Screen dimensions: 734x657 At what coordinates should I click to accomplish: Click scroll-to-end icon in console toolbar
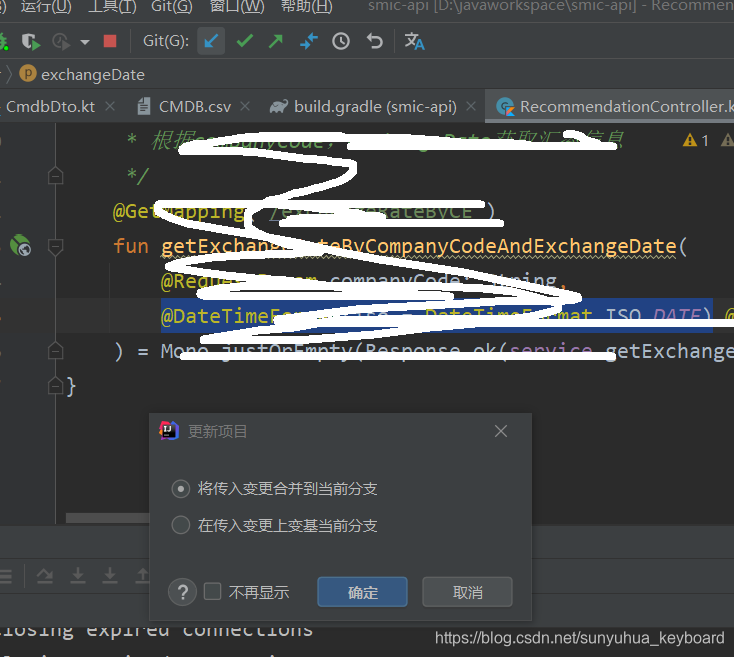click(x=45, y=575)
